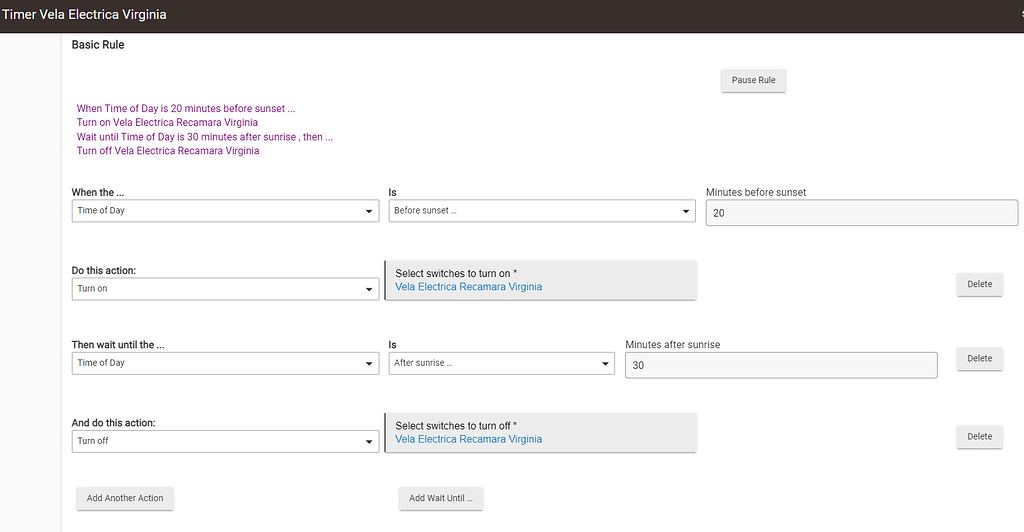Click the Pause Rule button
1024x532 pixels.
pos(753,80)
